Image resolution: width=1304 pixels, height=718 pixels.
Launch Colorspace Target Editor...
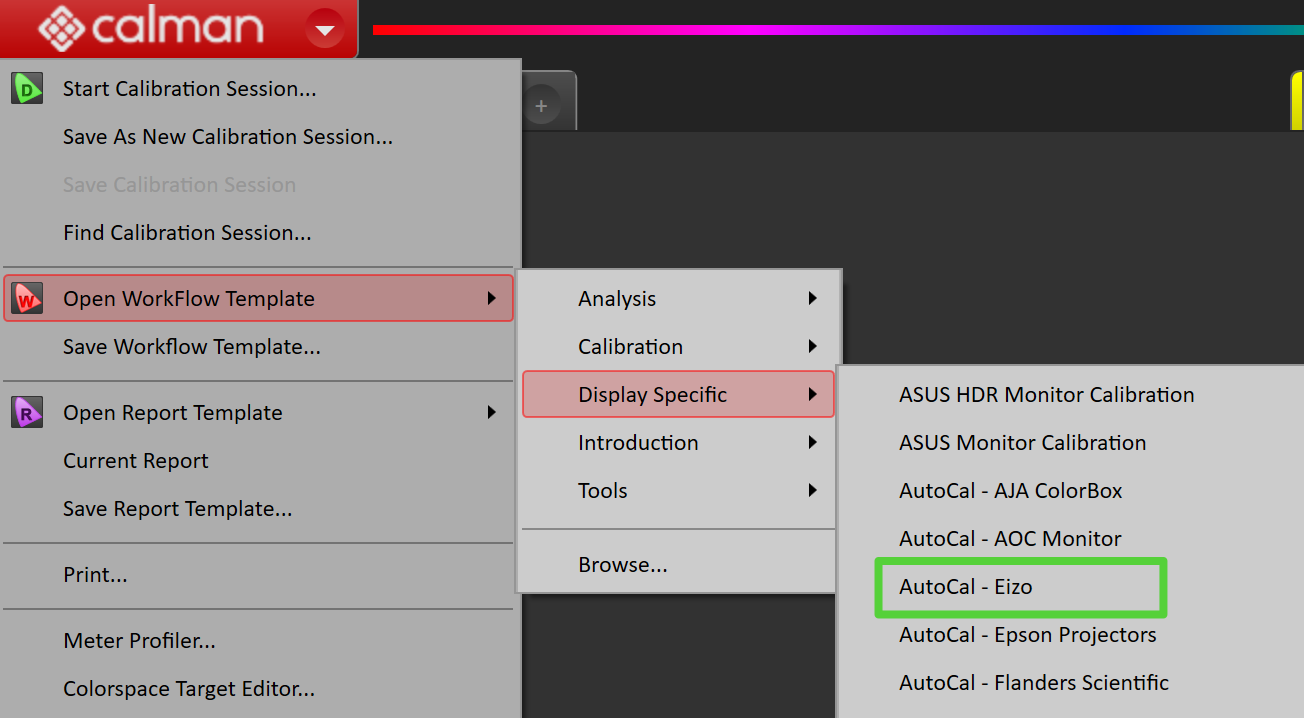coord(189,689)
